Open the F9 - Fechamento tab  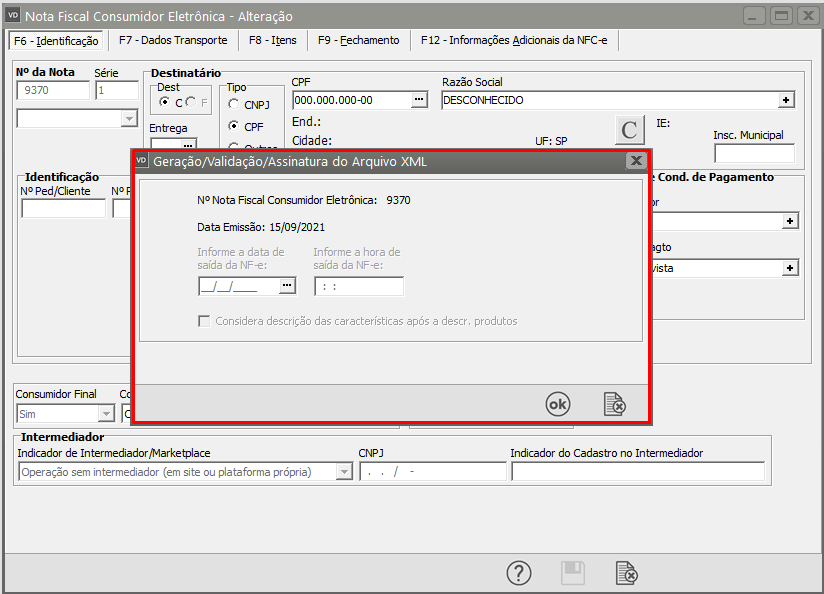(358, 40)
